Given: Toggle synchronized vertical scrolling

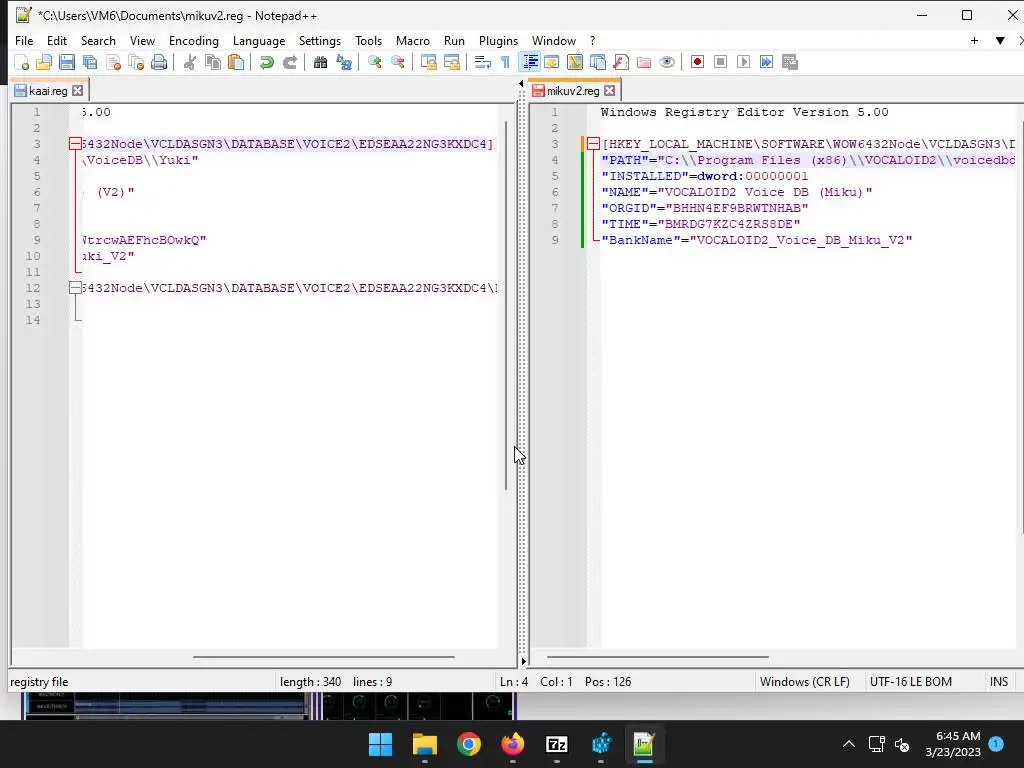Looking at the screenshot, I should coord(428,62).
